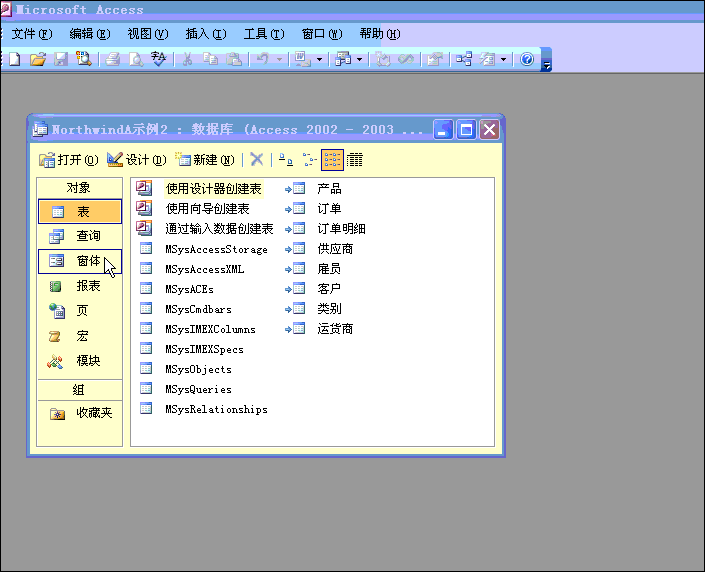Click the Delete X icon in database window
This screenshot has width=705, height=572.
click(x=257, y=160)
